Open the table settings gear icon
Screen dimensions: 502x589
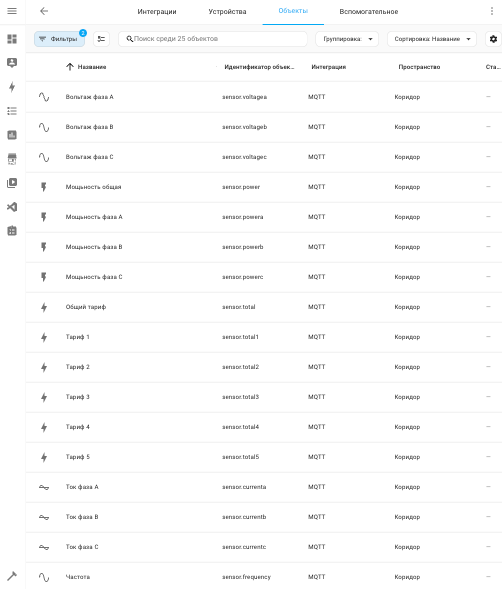[493, 39]
